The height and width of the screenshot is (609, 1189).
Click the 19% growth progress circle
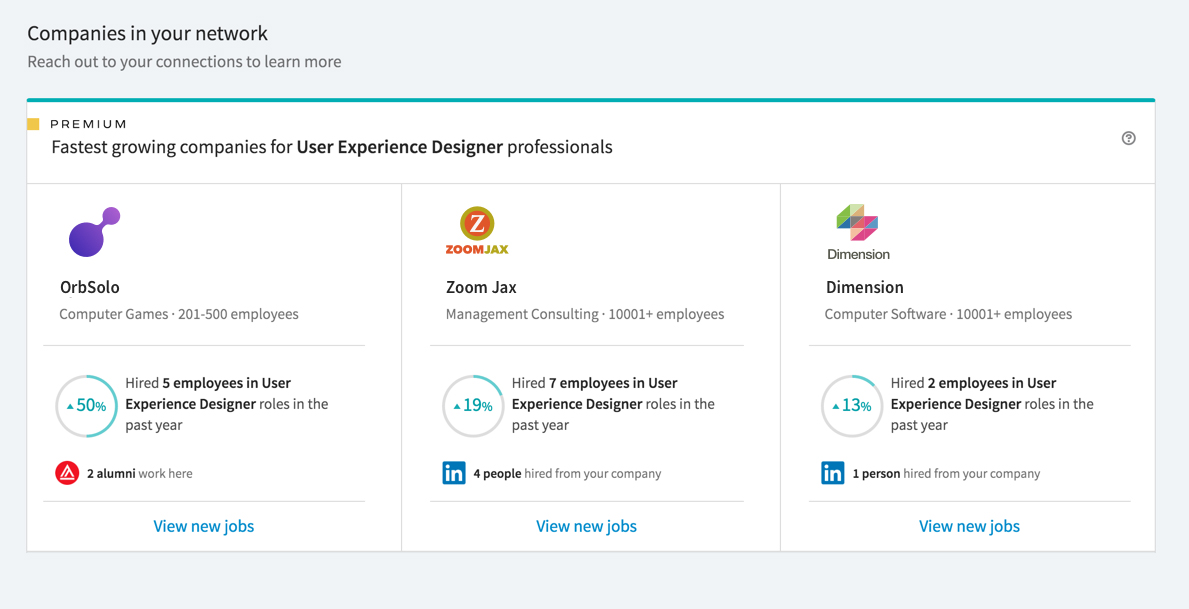click(x=472, y=406)
